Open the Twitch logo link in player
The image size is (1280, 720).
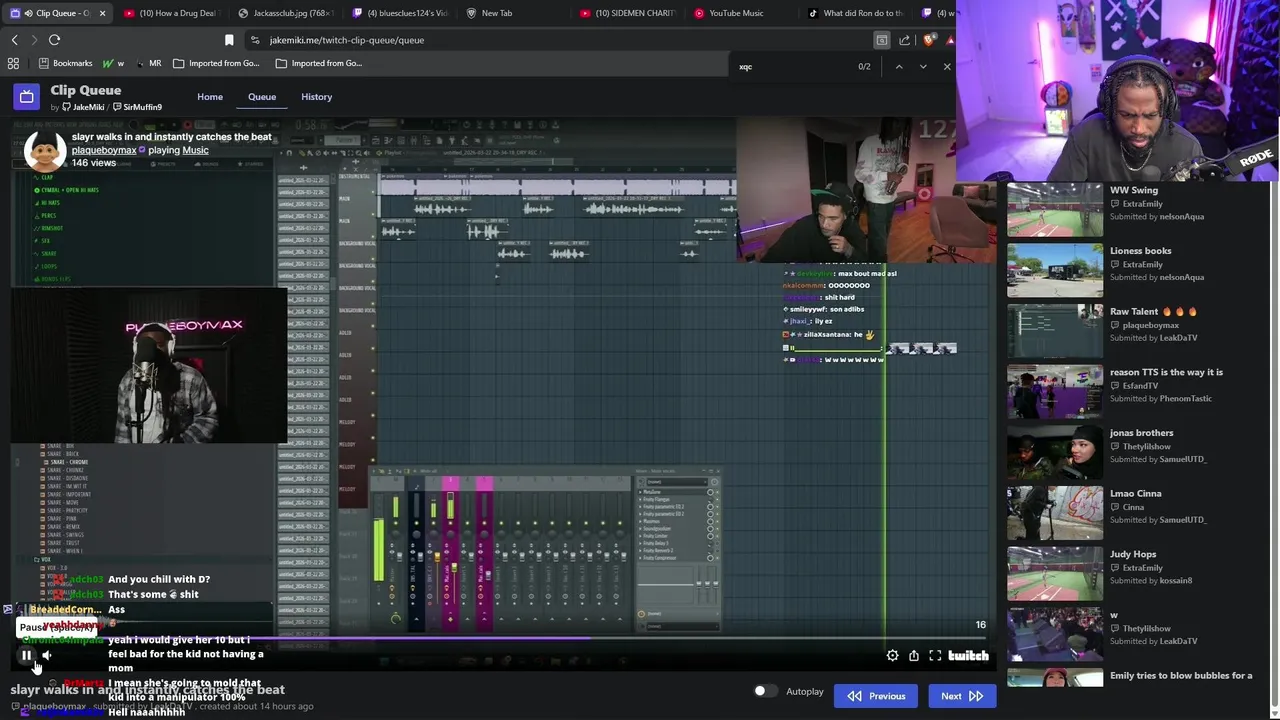[x=968, y=655]
